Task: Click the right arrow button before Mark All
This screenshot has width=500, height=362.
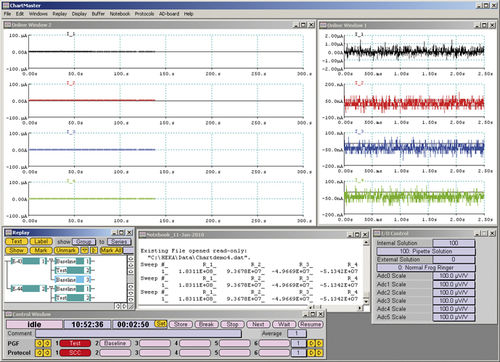Action: (x=94, y=250)
